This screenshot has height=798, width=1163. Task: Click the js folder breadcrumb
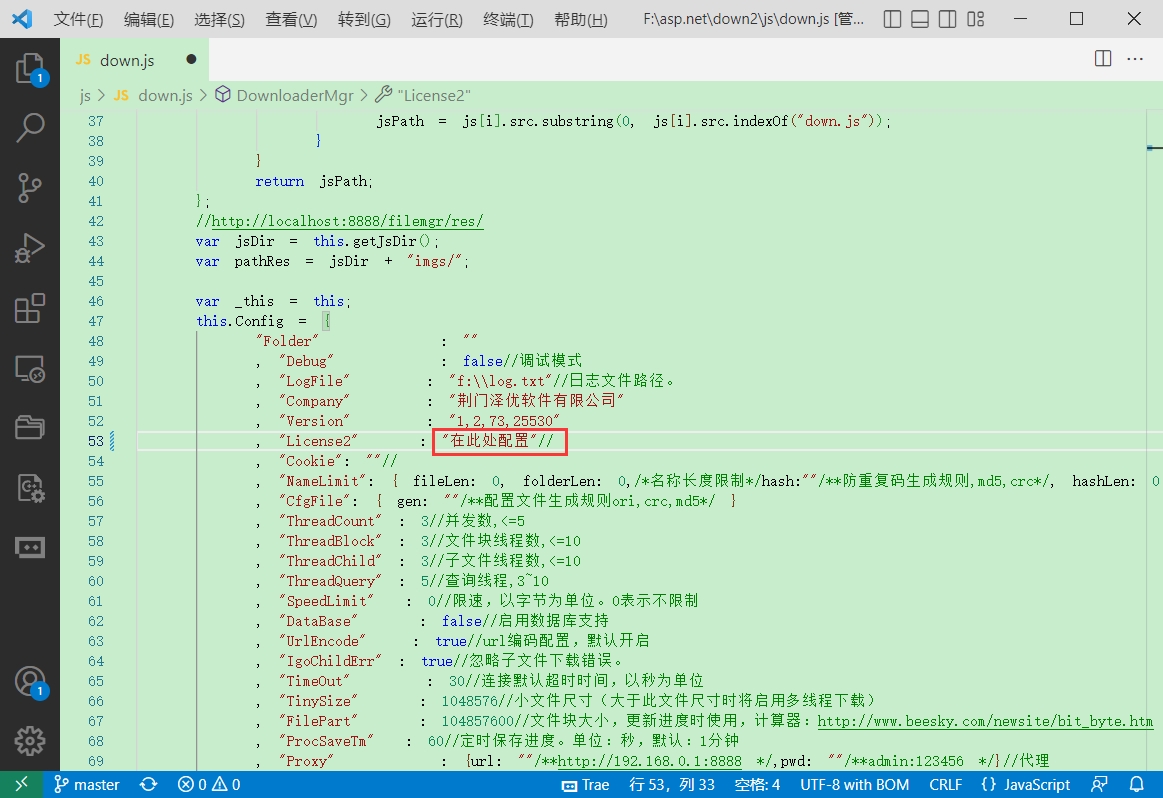(x=85, y=95)
